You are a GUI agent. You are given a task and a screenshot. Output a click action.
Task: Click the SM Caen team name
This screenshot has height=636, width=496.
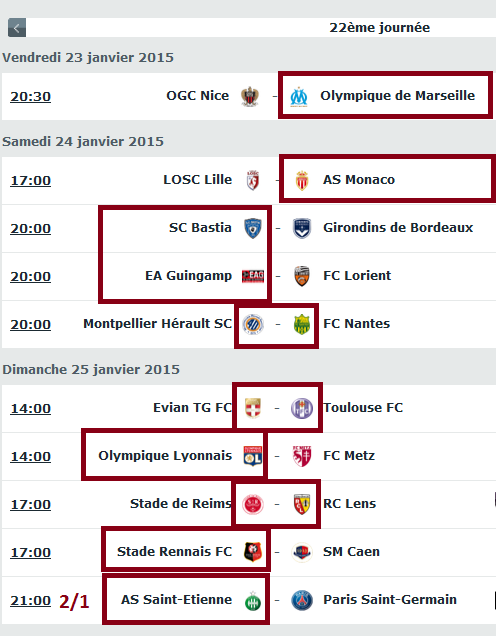tap(351, 552)
